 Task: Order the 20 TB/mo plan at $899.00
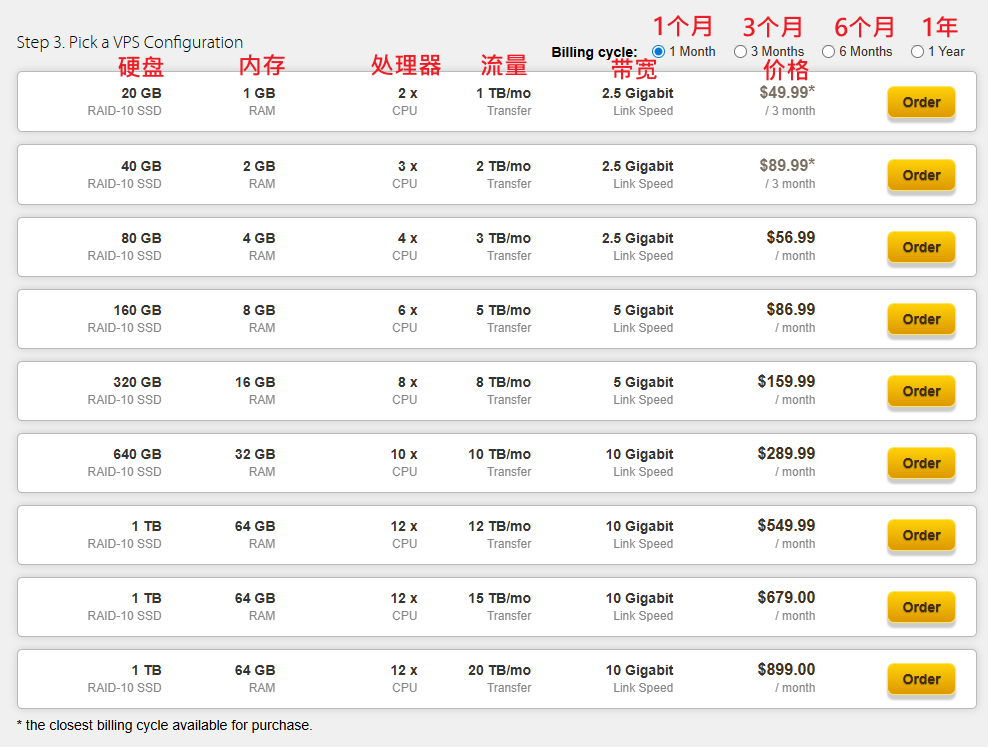(x=920, y=679)
